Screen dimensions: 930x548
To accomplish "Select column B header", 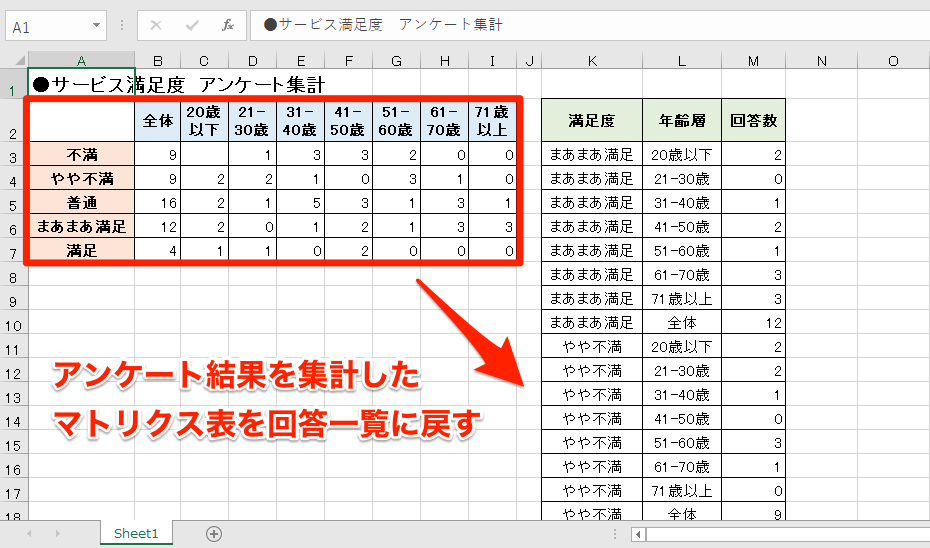I will click(x=158, y=60).
